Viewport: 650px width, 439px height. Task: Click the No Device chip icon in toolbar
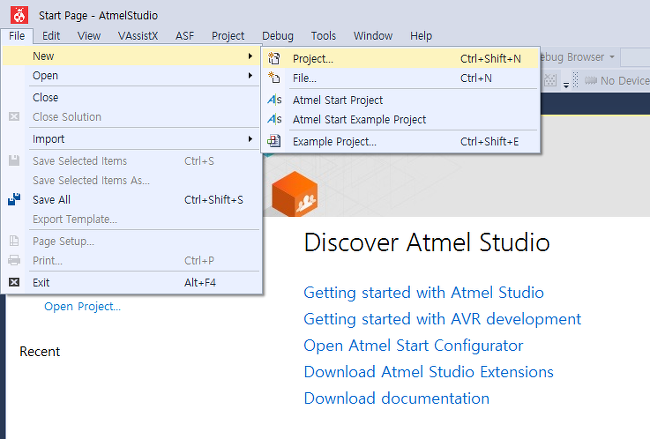coord(591,80)
